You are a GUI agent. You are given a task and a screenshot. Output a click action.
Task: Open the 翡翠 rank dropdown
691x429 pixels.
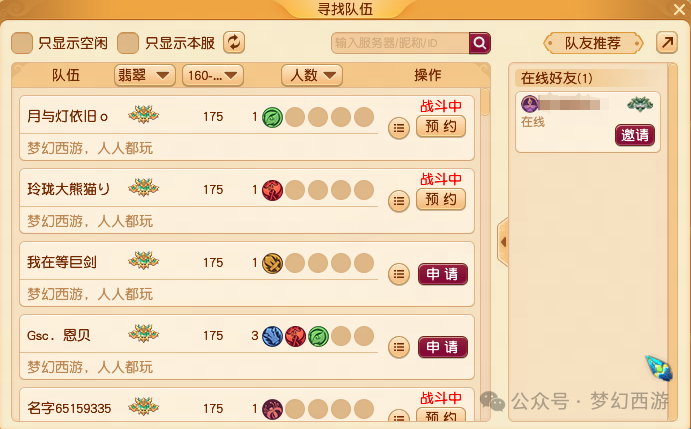(145, 75)
